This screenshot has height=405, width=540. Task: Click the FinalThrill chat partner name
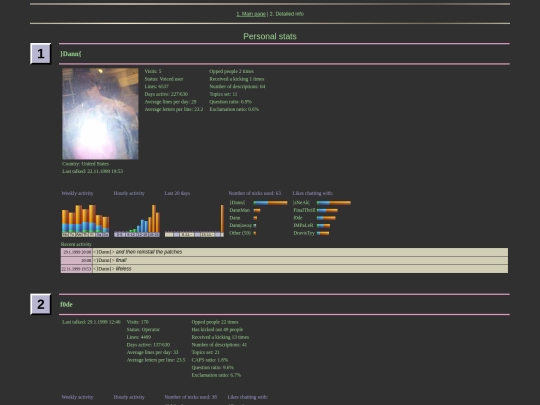coord(304,210)
